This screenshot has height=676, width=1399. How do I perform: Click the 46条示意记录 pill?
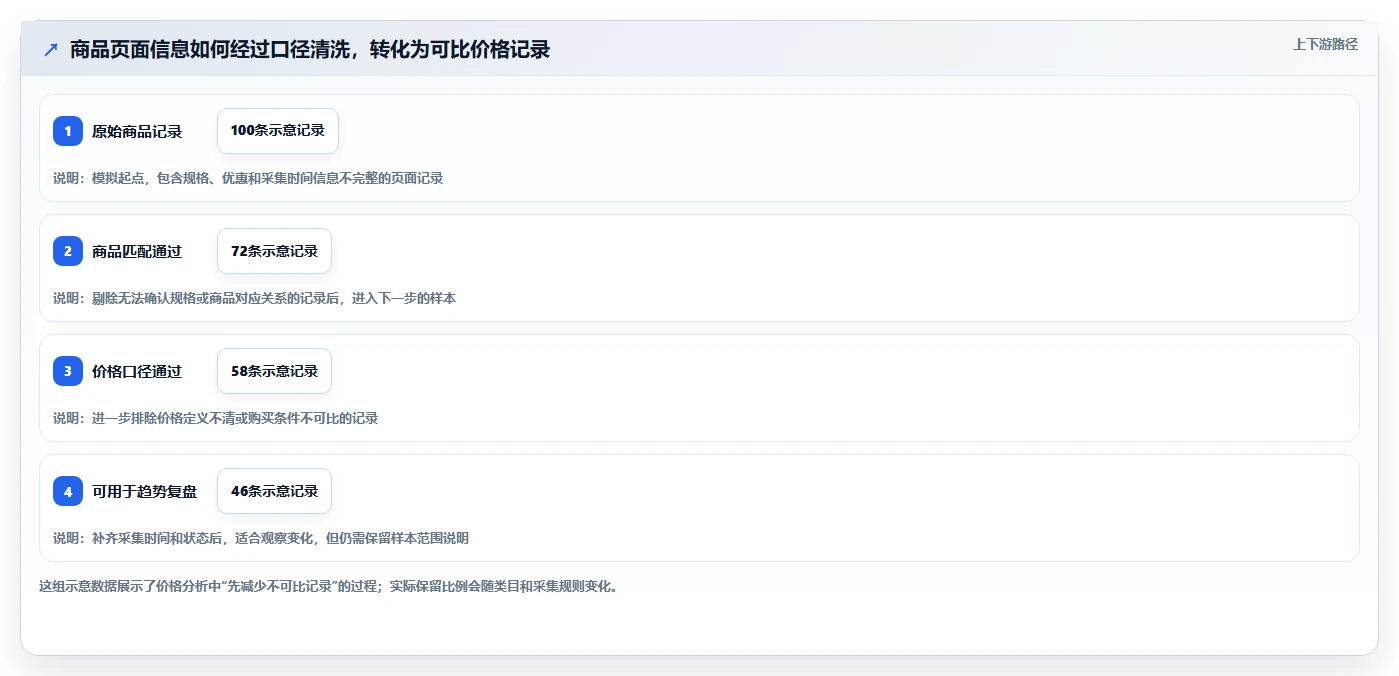pyautogui.click(x=274, y=491)
